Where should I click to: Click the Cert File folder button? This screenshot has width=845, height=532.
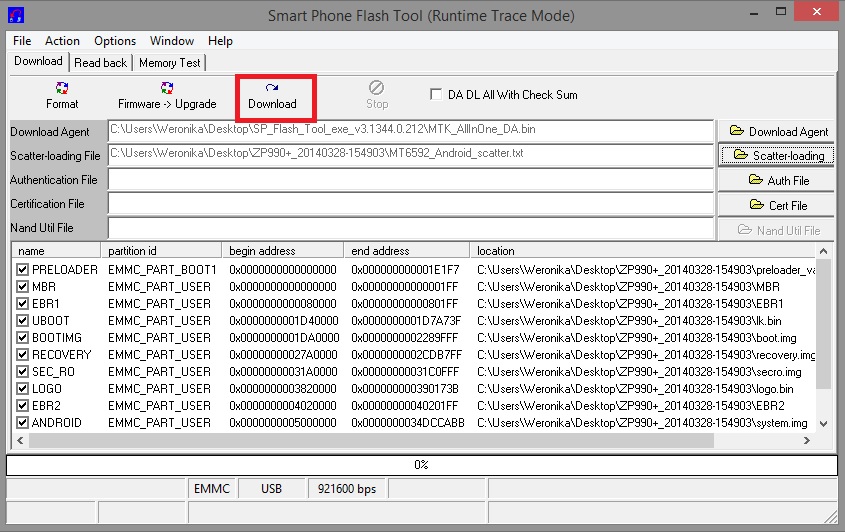(778, 205)
